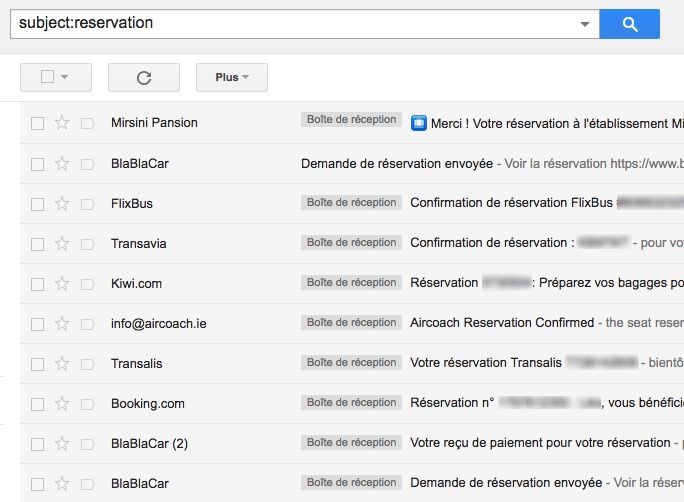Open the search options dropdown arrow

tap(585, 24)
